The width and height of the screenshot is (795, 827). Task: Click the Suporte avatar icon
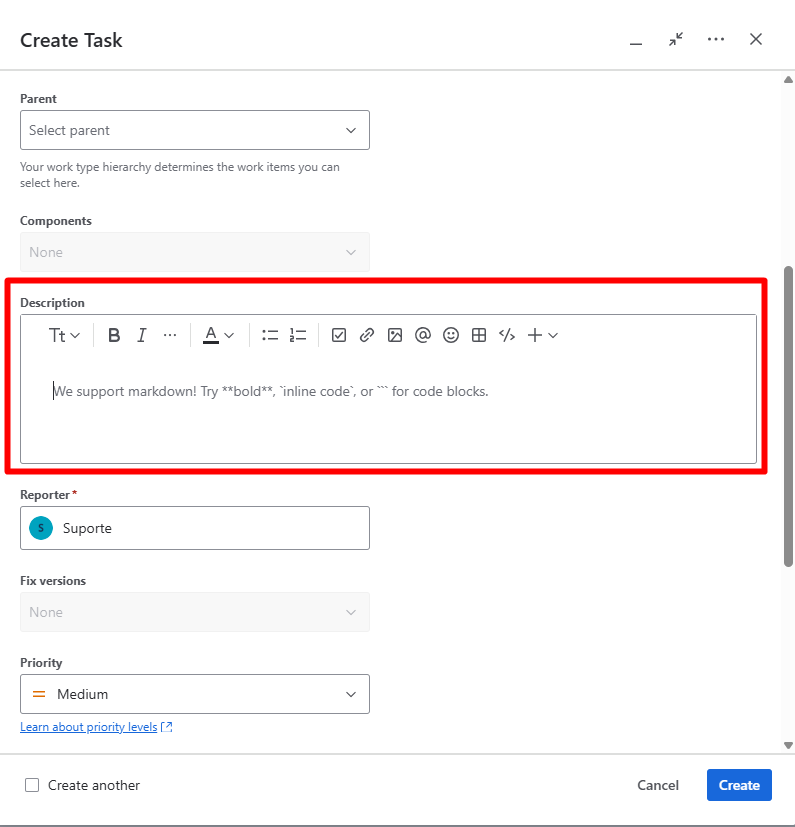(x=41, y=528)
